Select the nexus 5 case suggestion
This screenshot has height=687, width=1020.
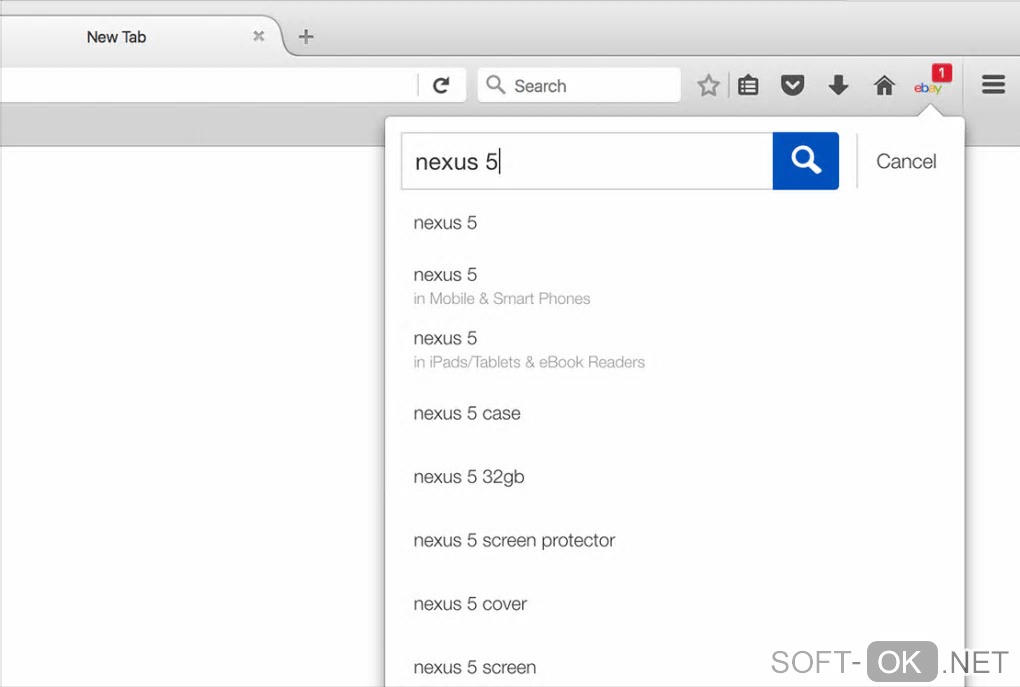point(467,413)
